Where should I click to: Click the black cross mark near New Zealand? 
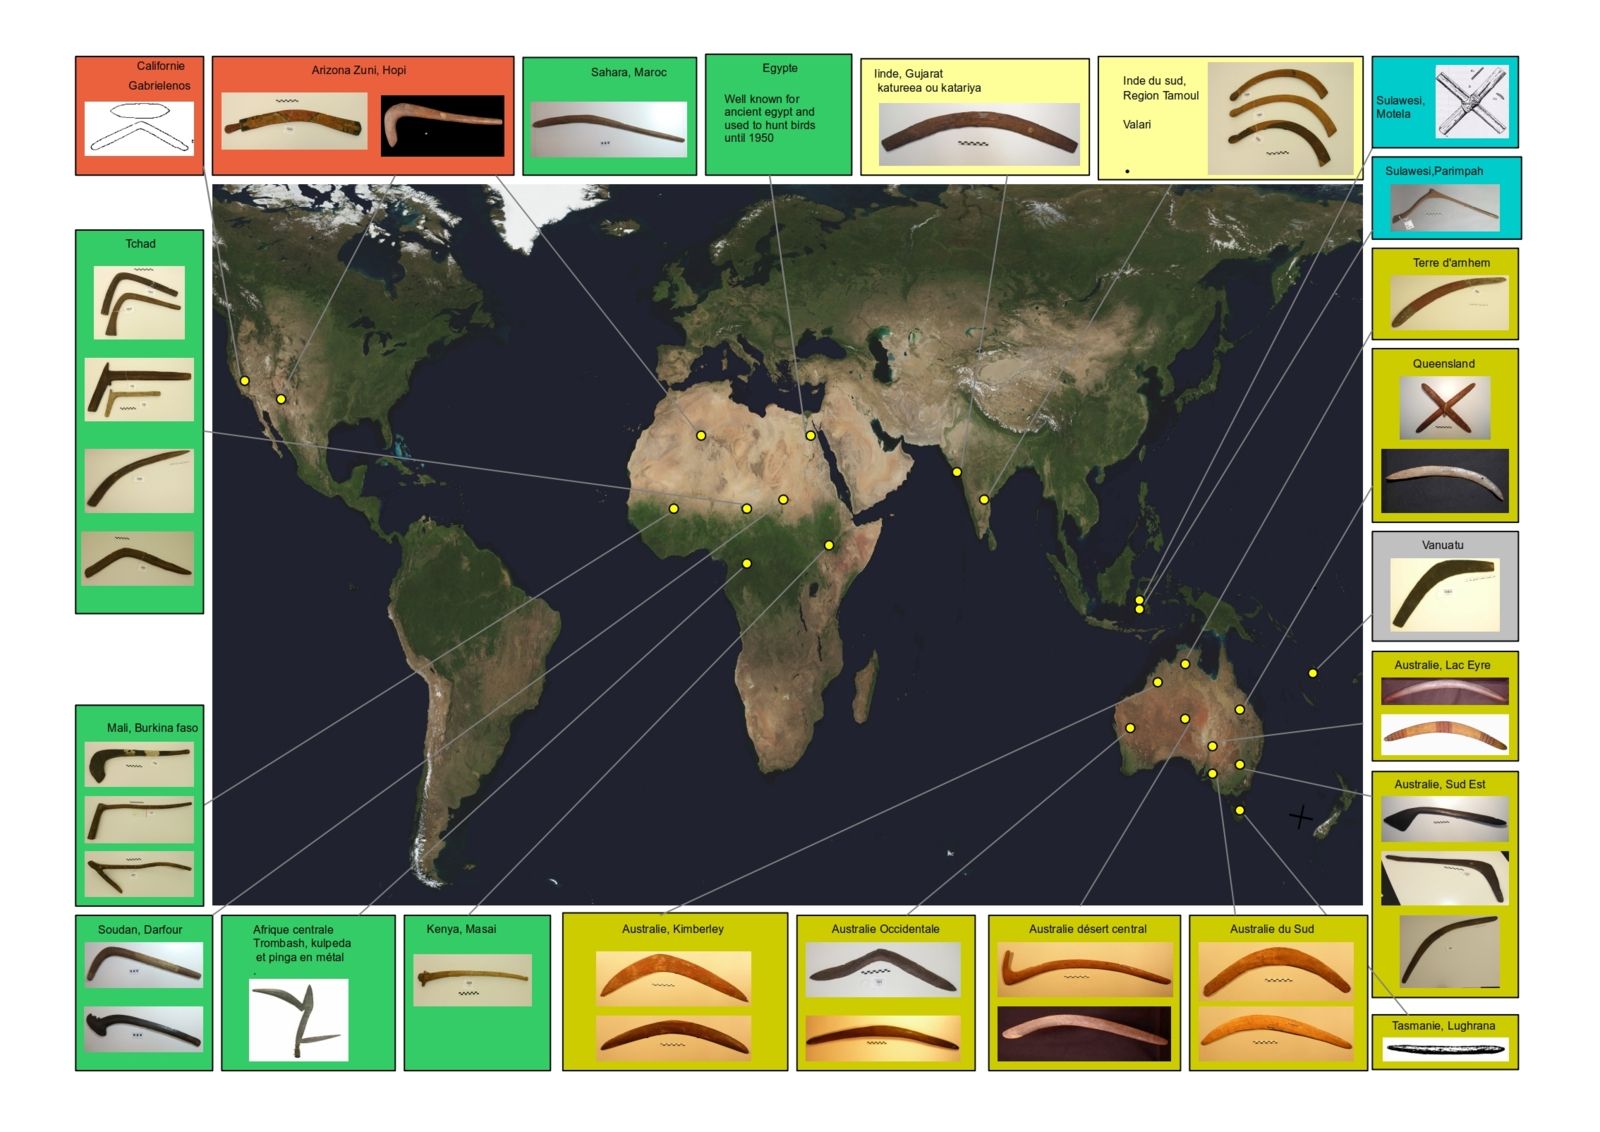(1300, 817)
